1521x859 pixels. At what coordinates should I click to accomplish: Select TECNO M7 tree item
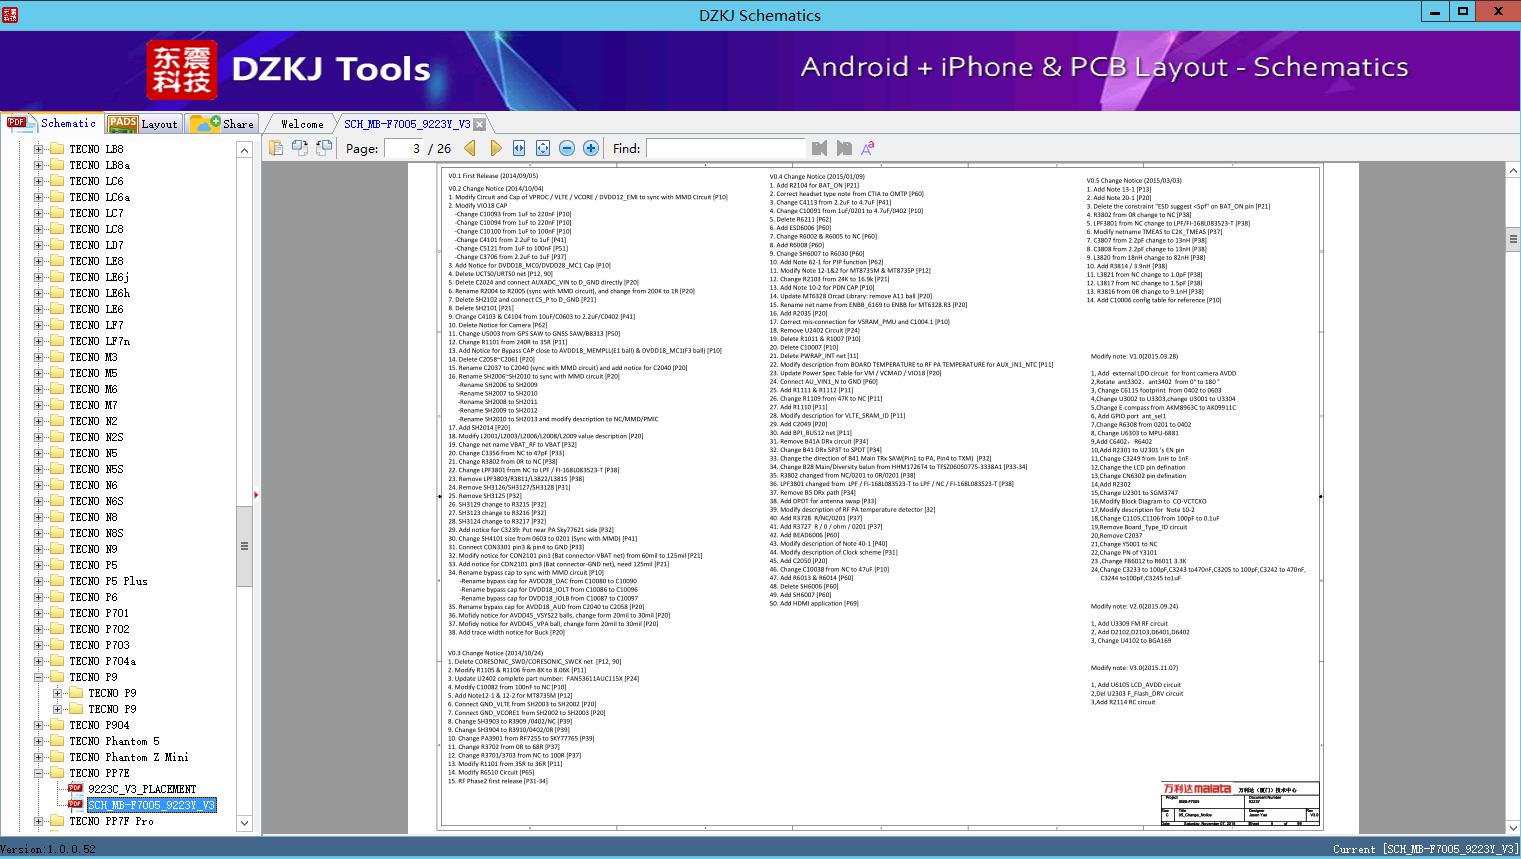point(94,405)
